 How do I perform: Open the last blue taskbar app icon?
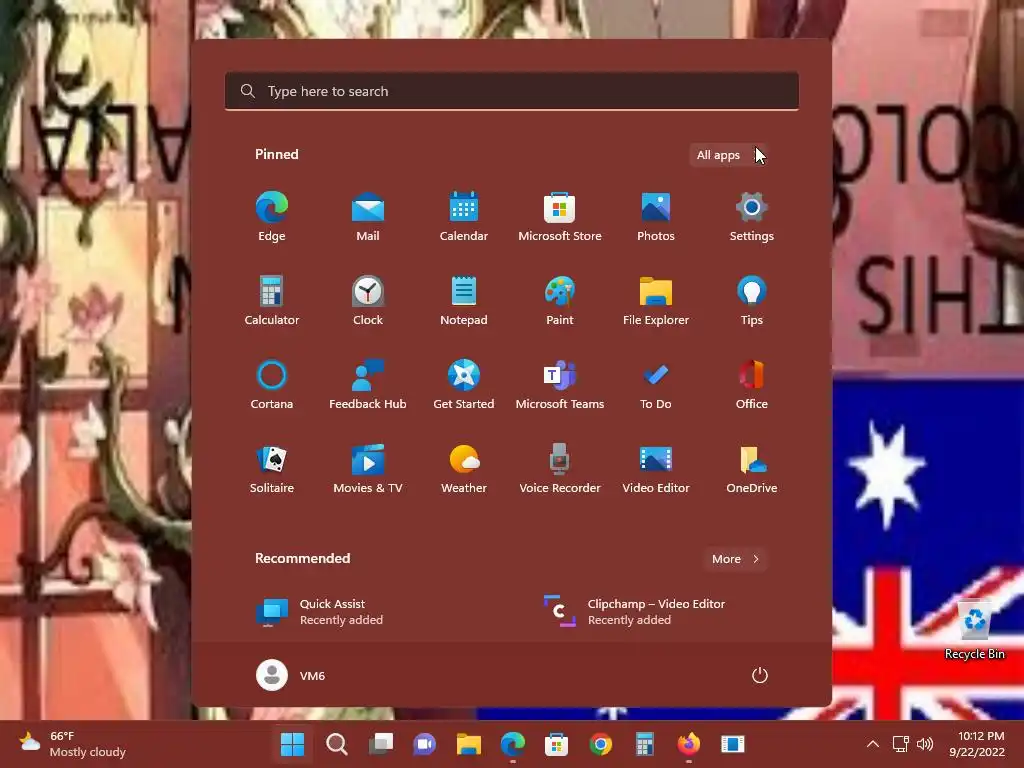pos(732,744)
